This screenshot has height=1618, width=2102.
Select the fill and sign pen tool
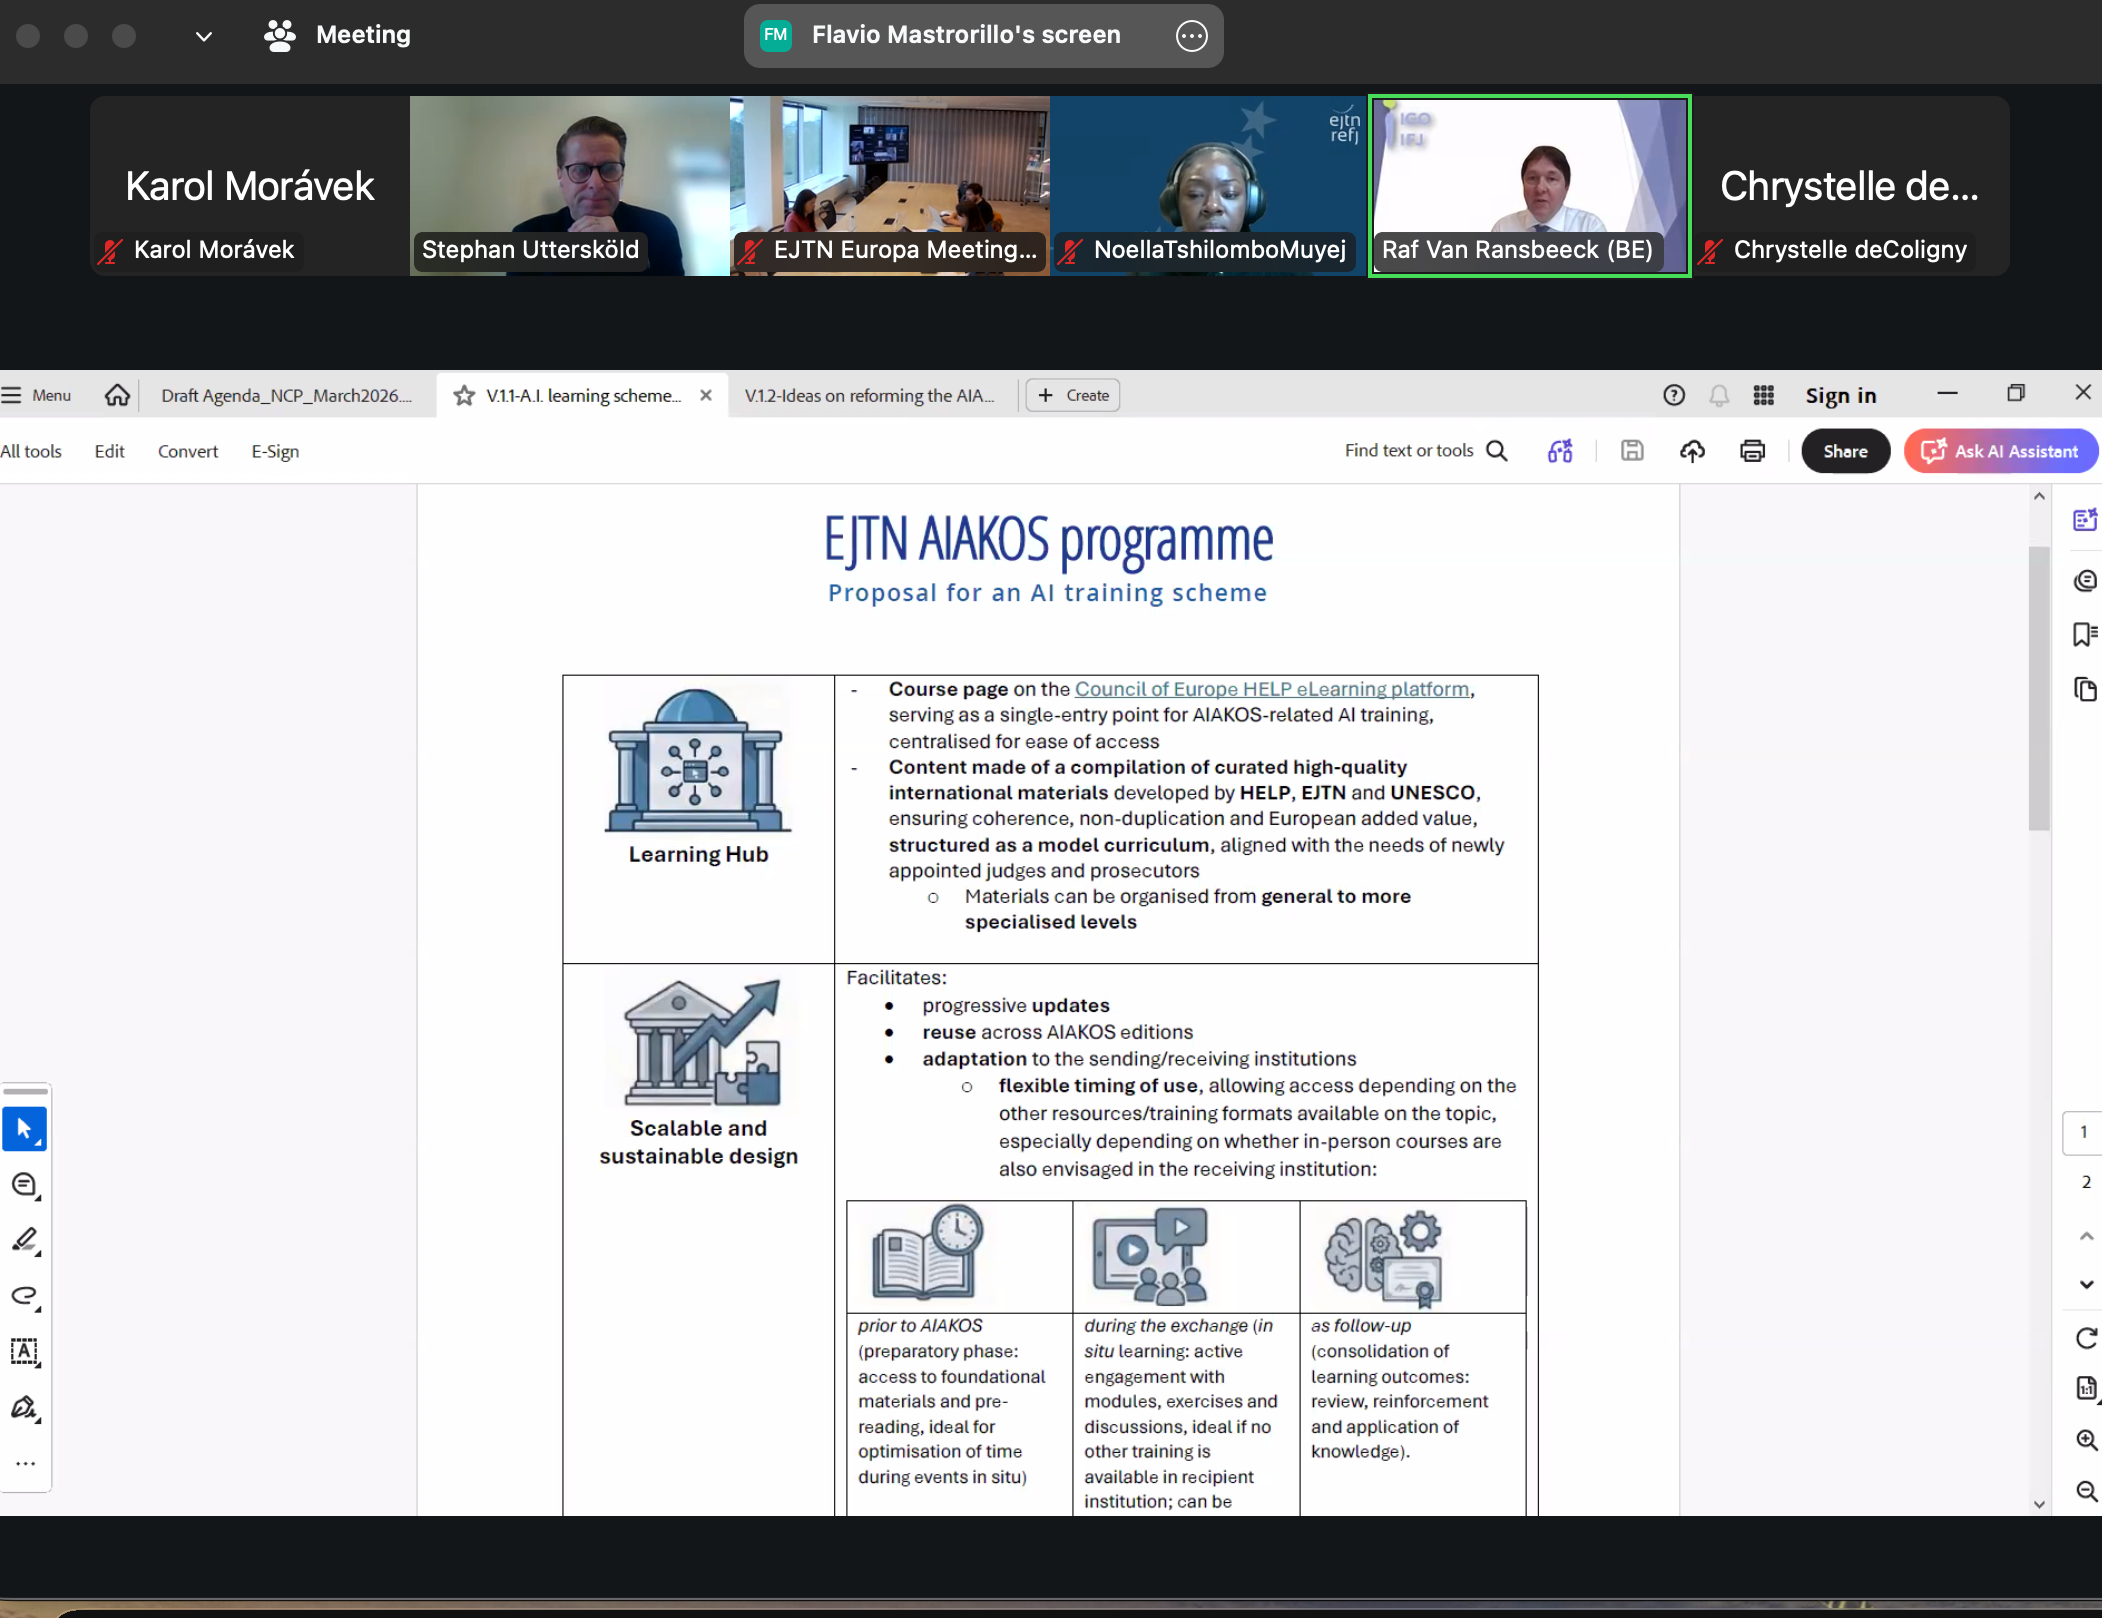click(x=25, y=1408)
